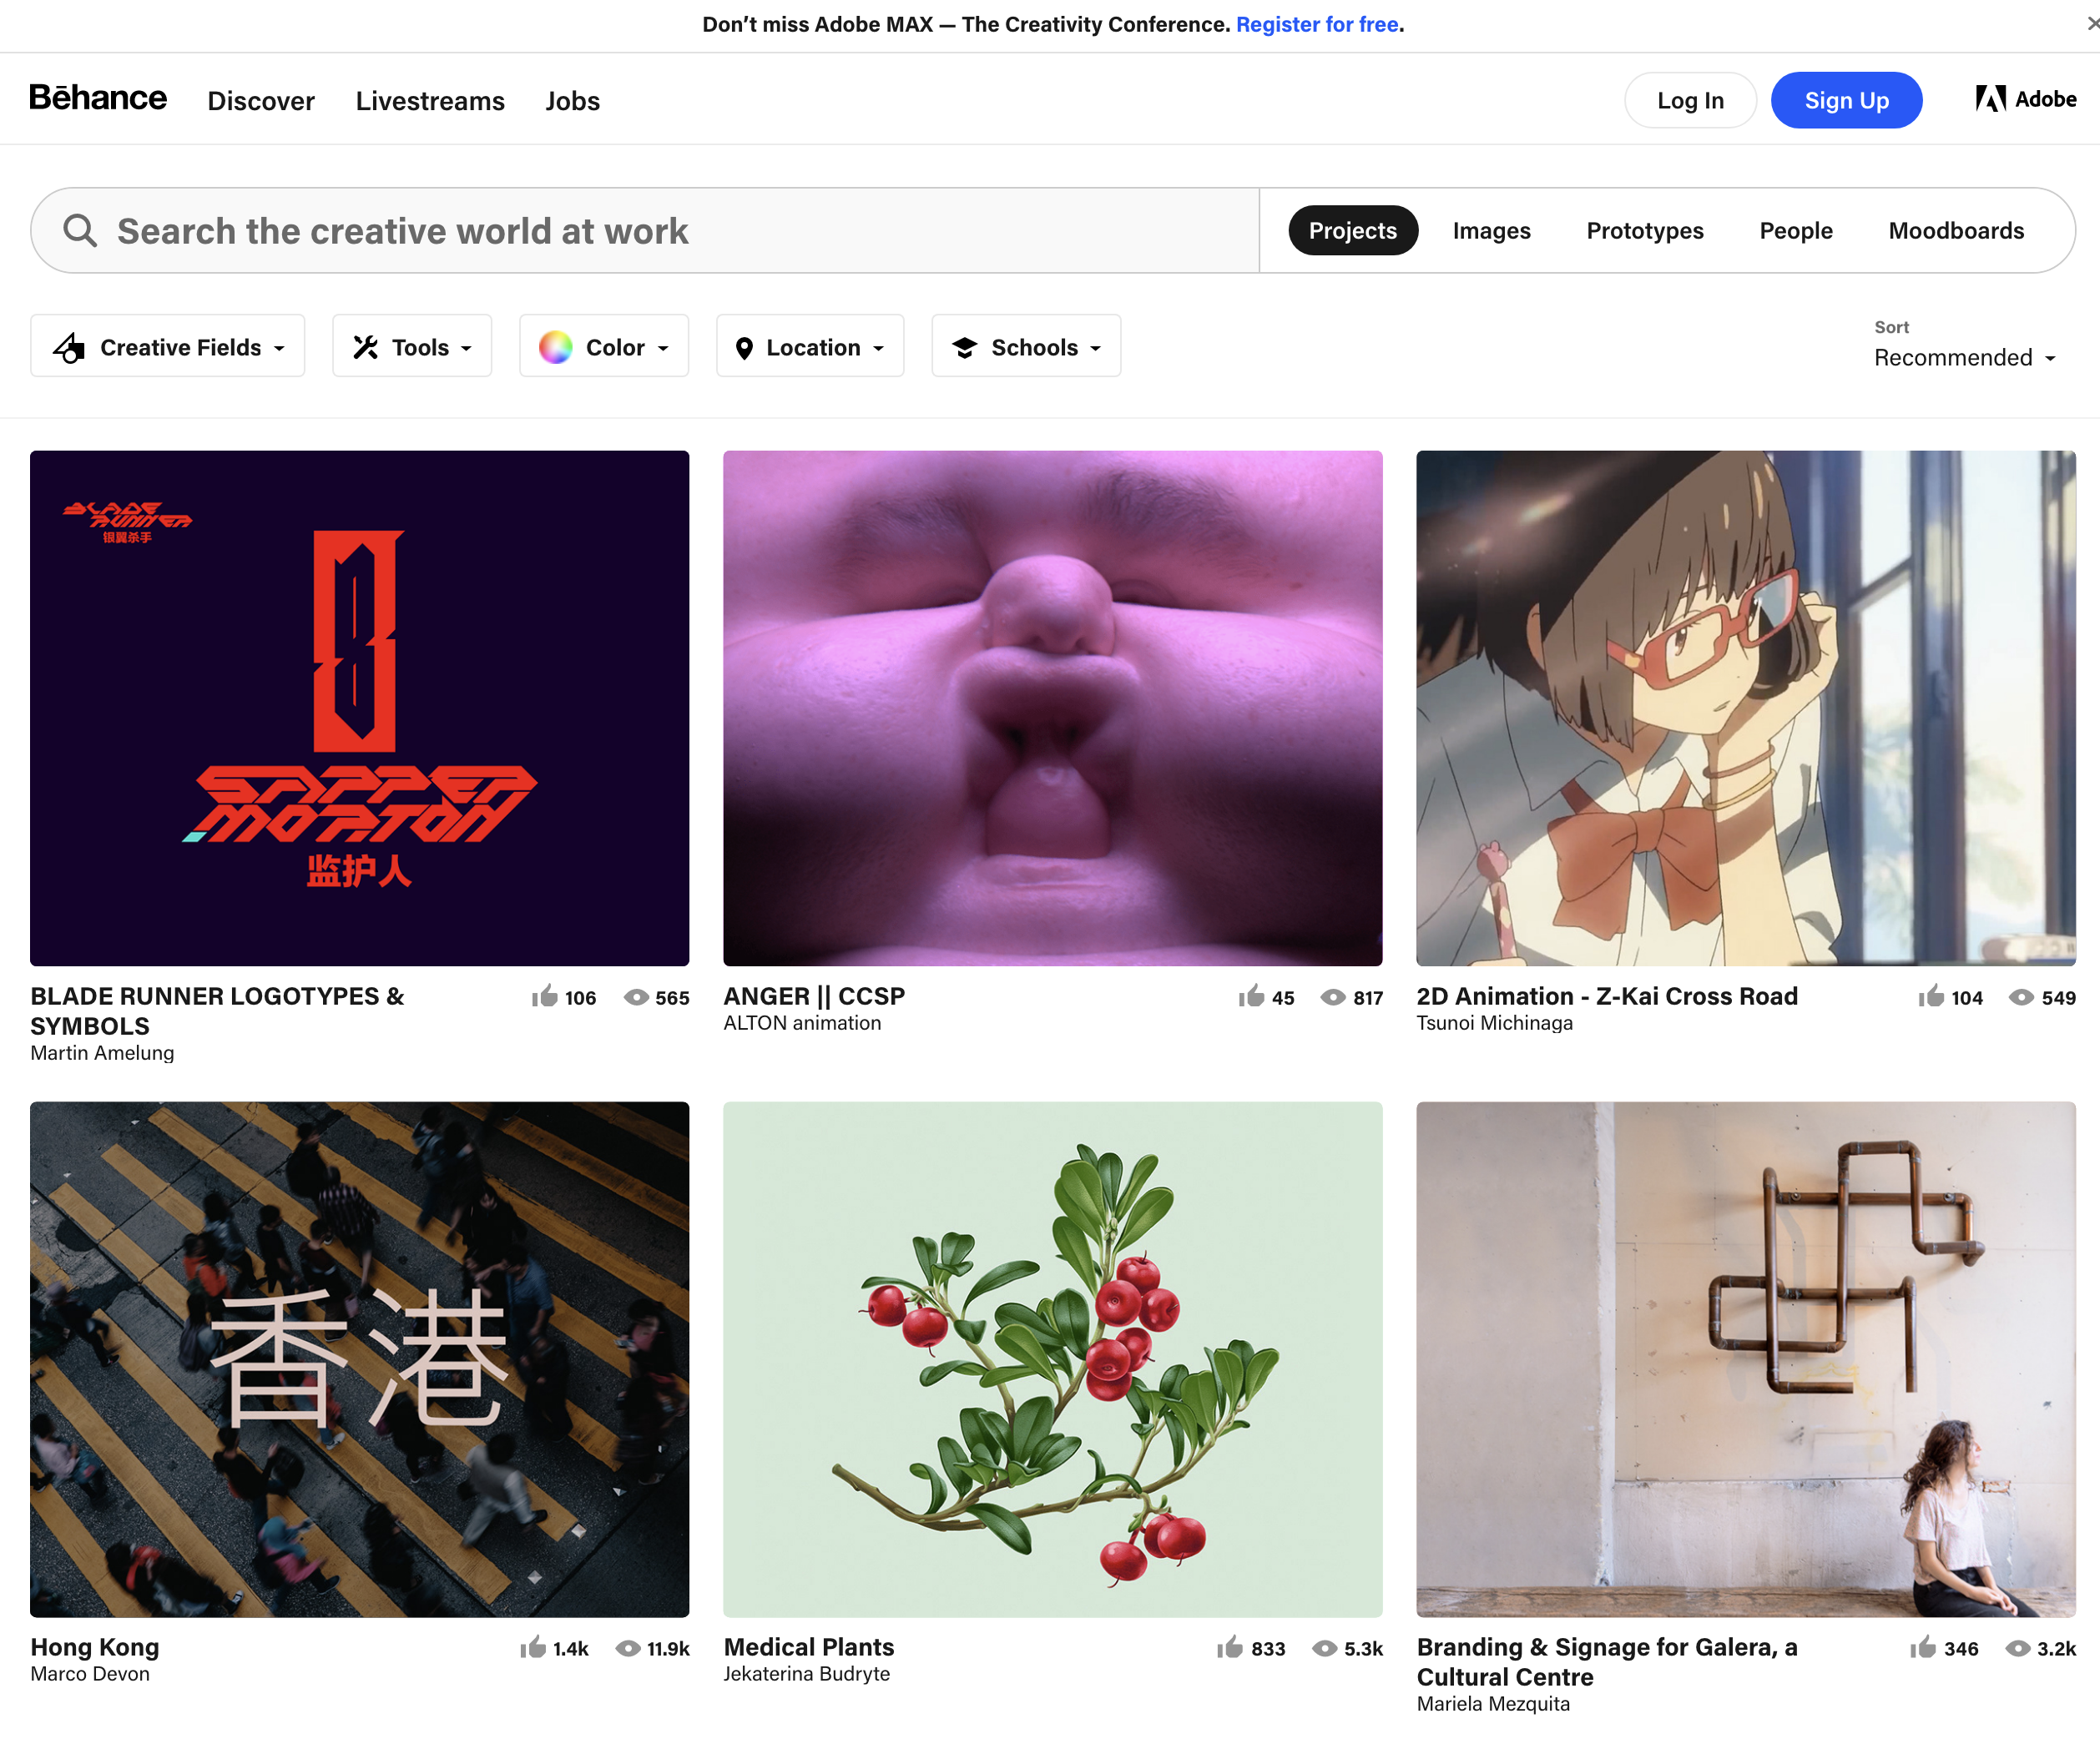2100x1739 pixels.
Task: Click the color wheel icon
Action: point(556,347)
